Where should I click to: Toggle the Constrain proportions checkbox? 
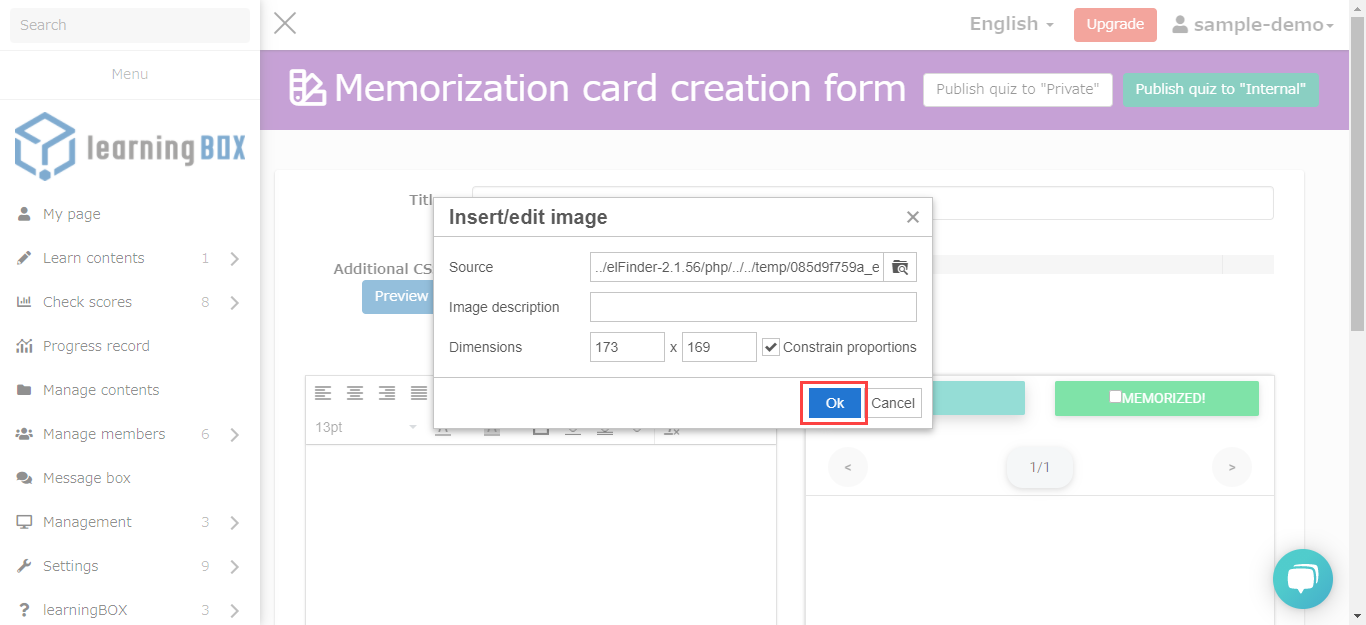pos(771,347)
